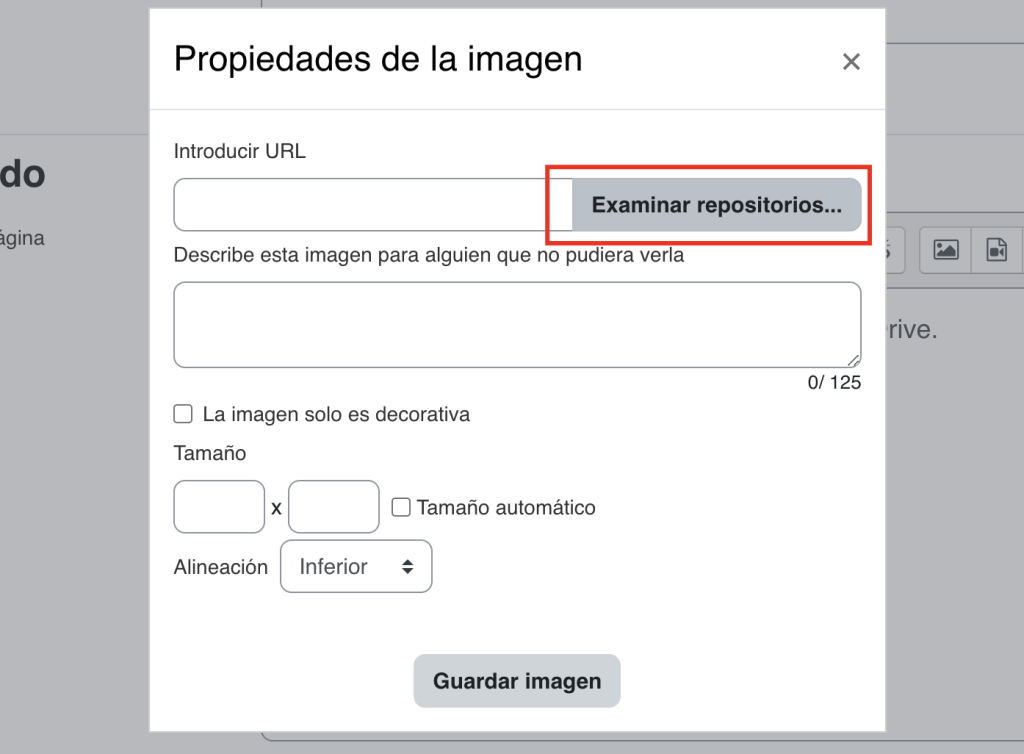Select the width field under Tamaño
1024x754 pixels.
(219, 507)
